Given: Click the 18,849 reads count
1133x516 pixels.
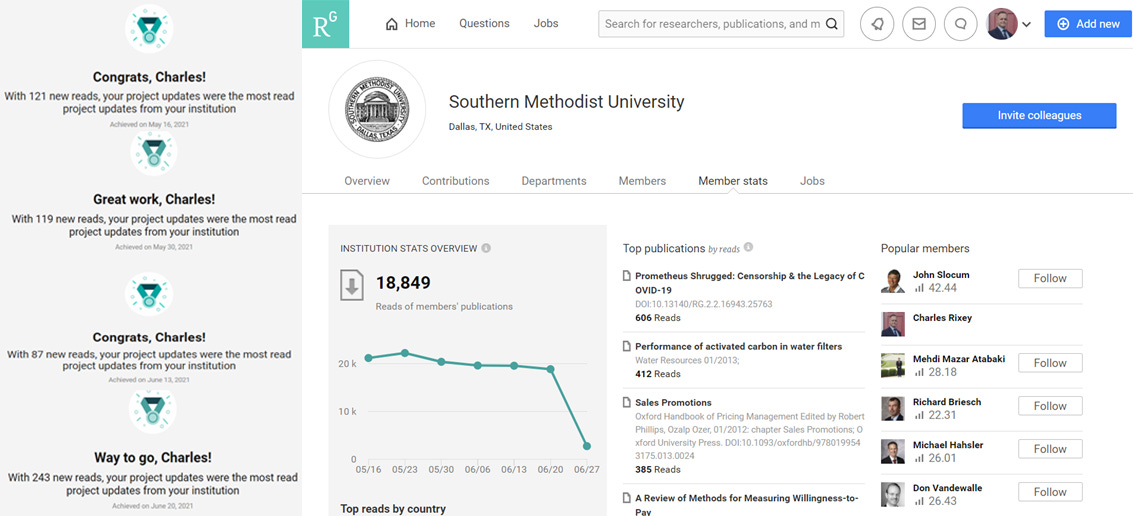Looking at the screenshot, I should click(x=403, y=283).
